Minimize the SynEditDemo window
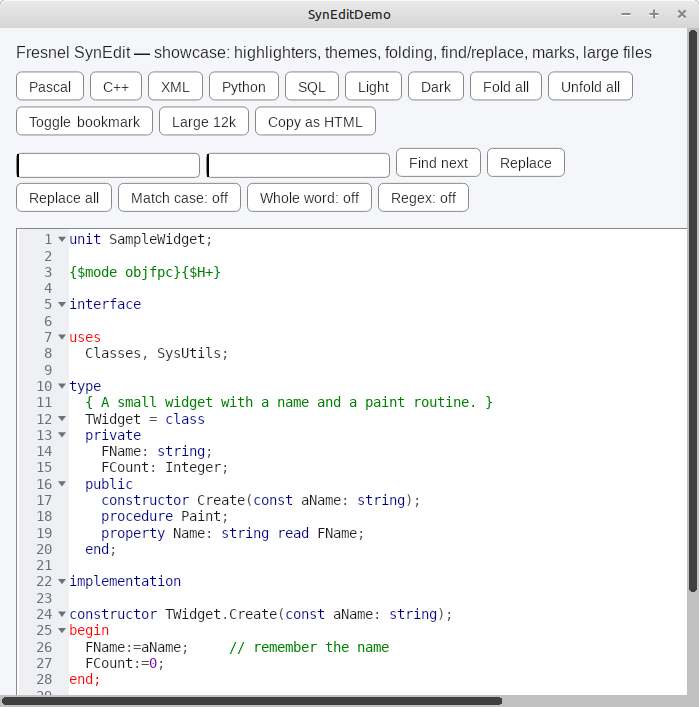The image size is (699, 707). (626, 14)
